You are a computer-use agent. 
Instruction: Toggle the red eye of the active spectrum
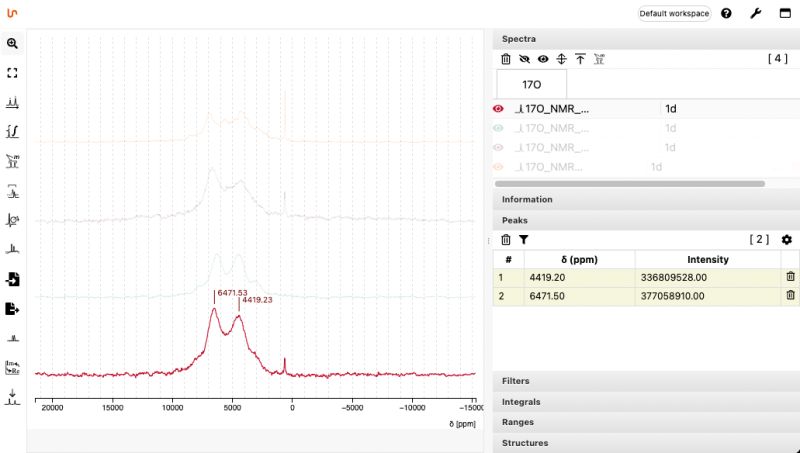(x=498, y=109)
